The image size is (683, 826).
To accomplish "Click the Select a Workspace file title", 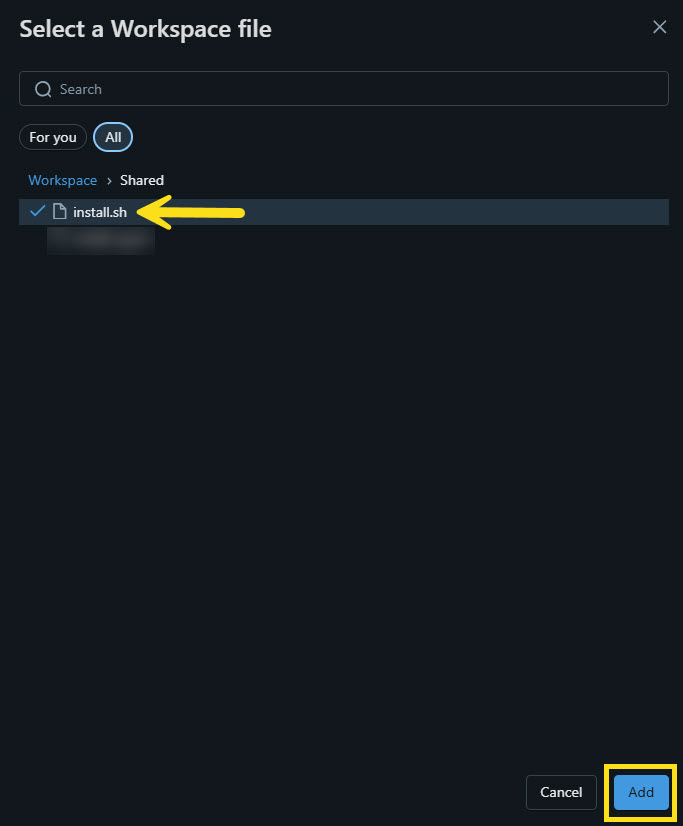I will (145, 28).
